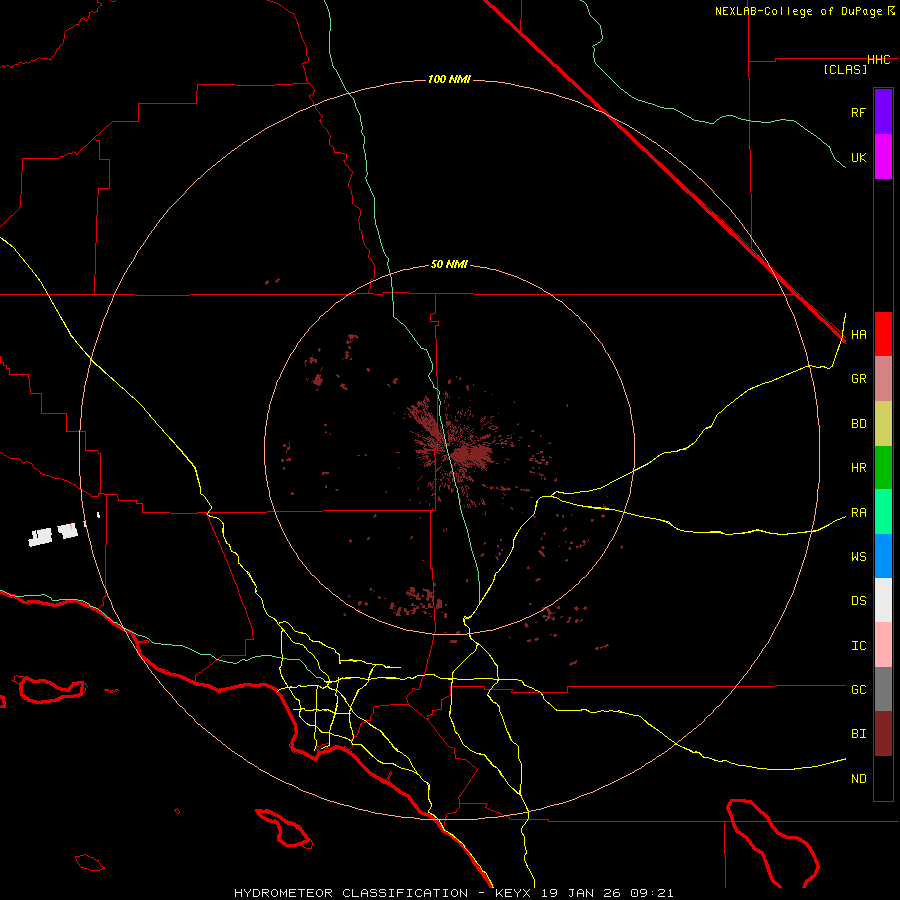Click the purple RF color swatch

[x=883, y=111]
